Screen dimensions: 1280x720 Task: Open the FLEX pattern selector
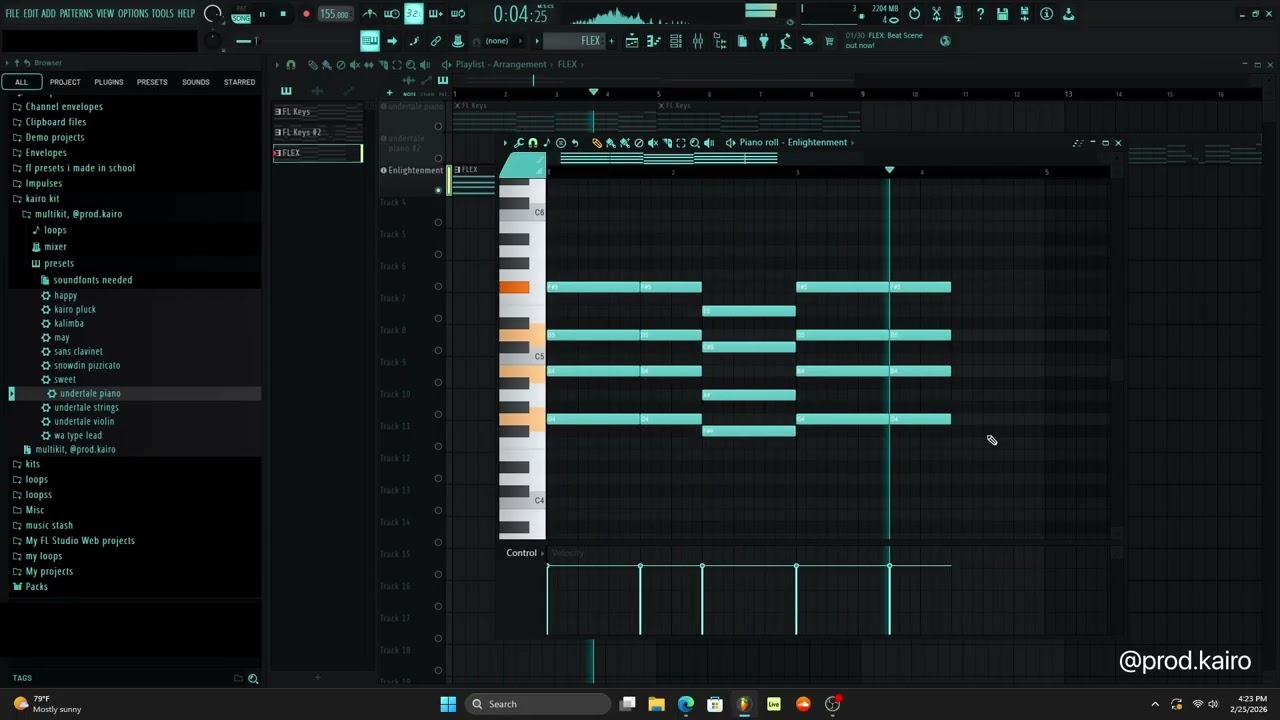[574, 41]
